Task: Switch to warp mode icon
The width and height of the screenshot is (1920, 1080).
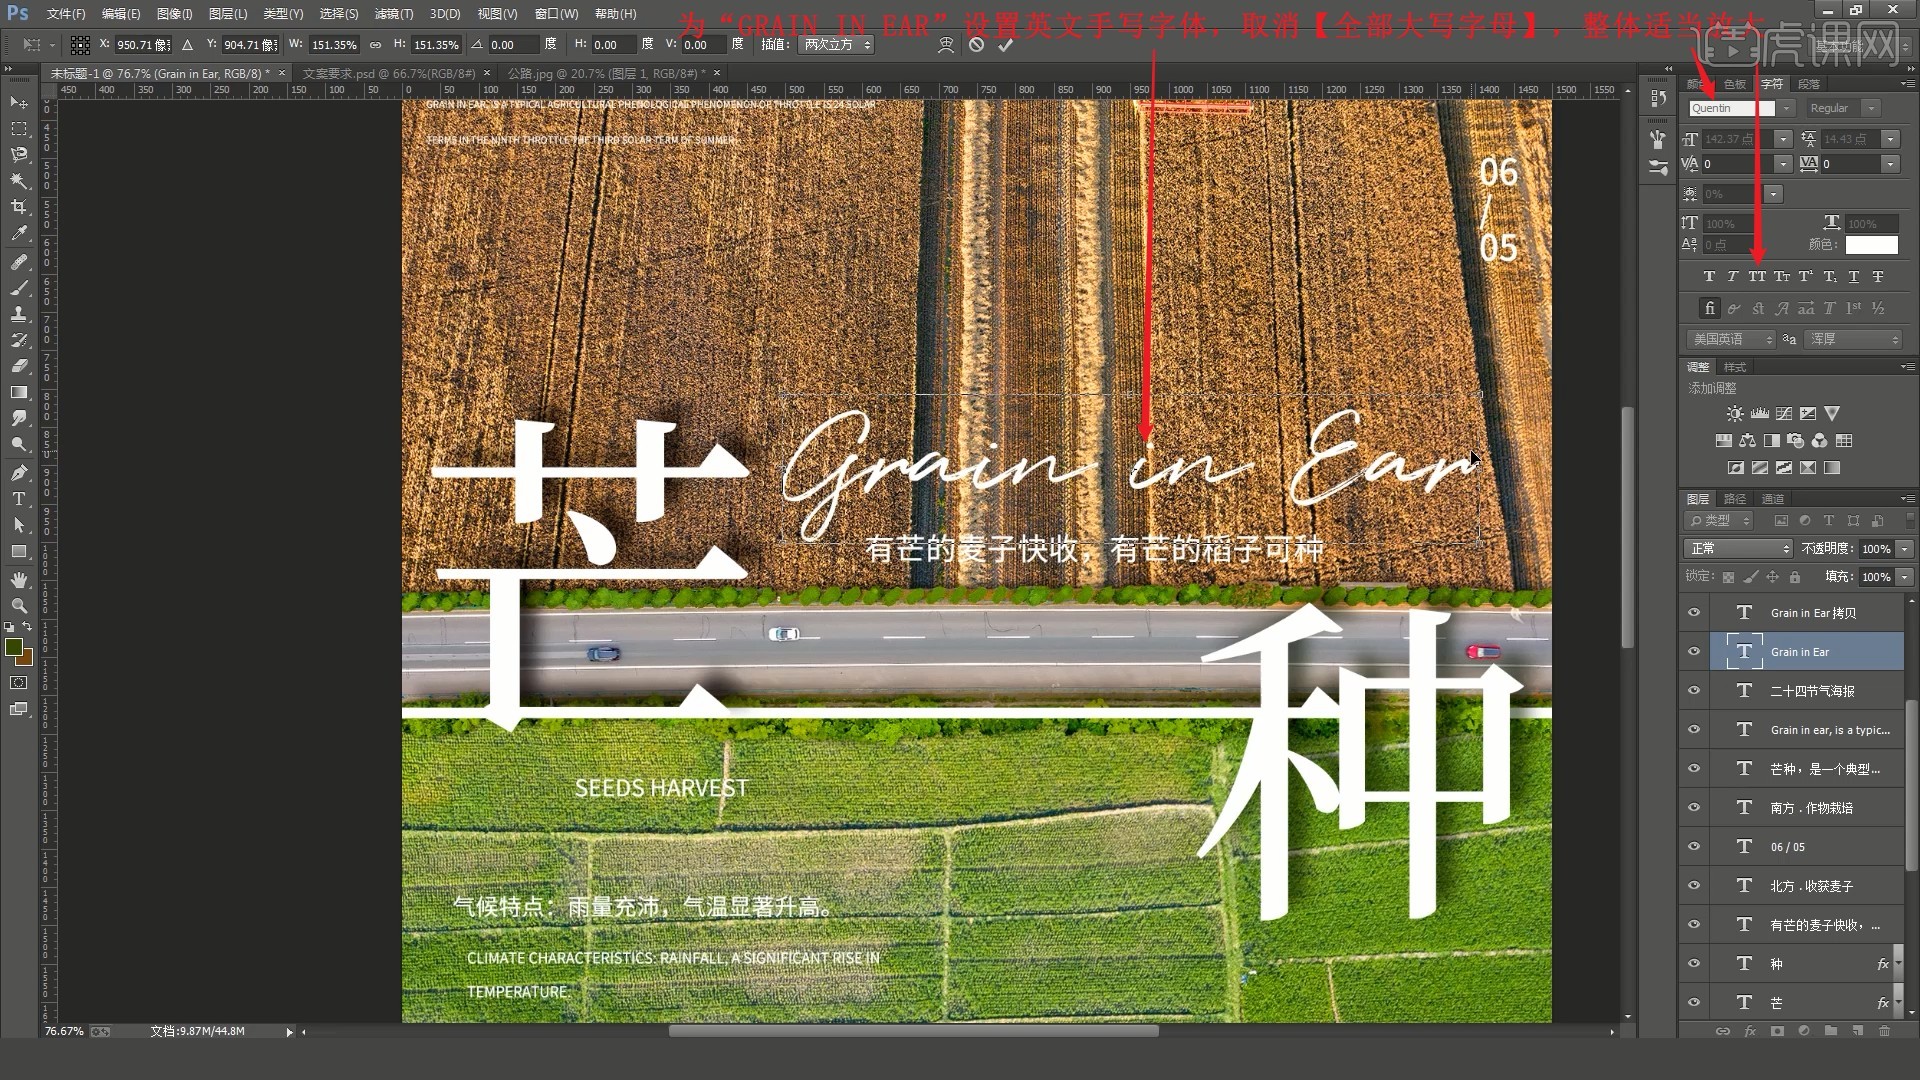Action: point(946,44)
